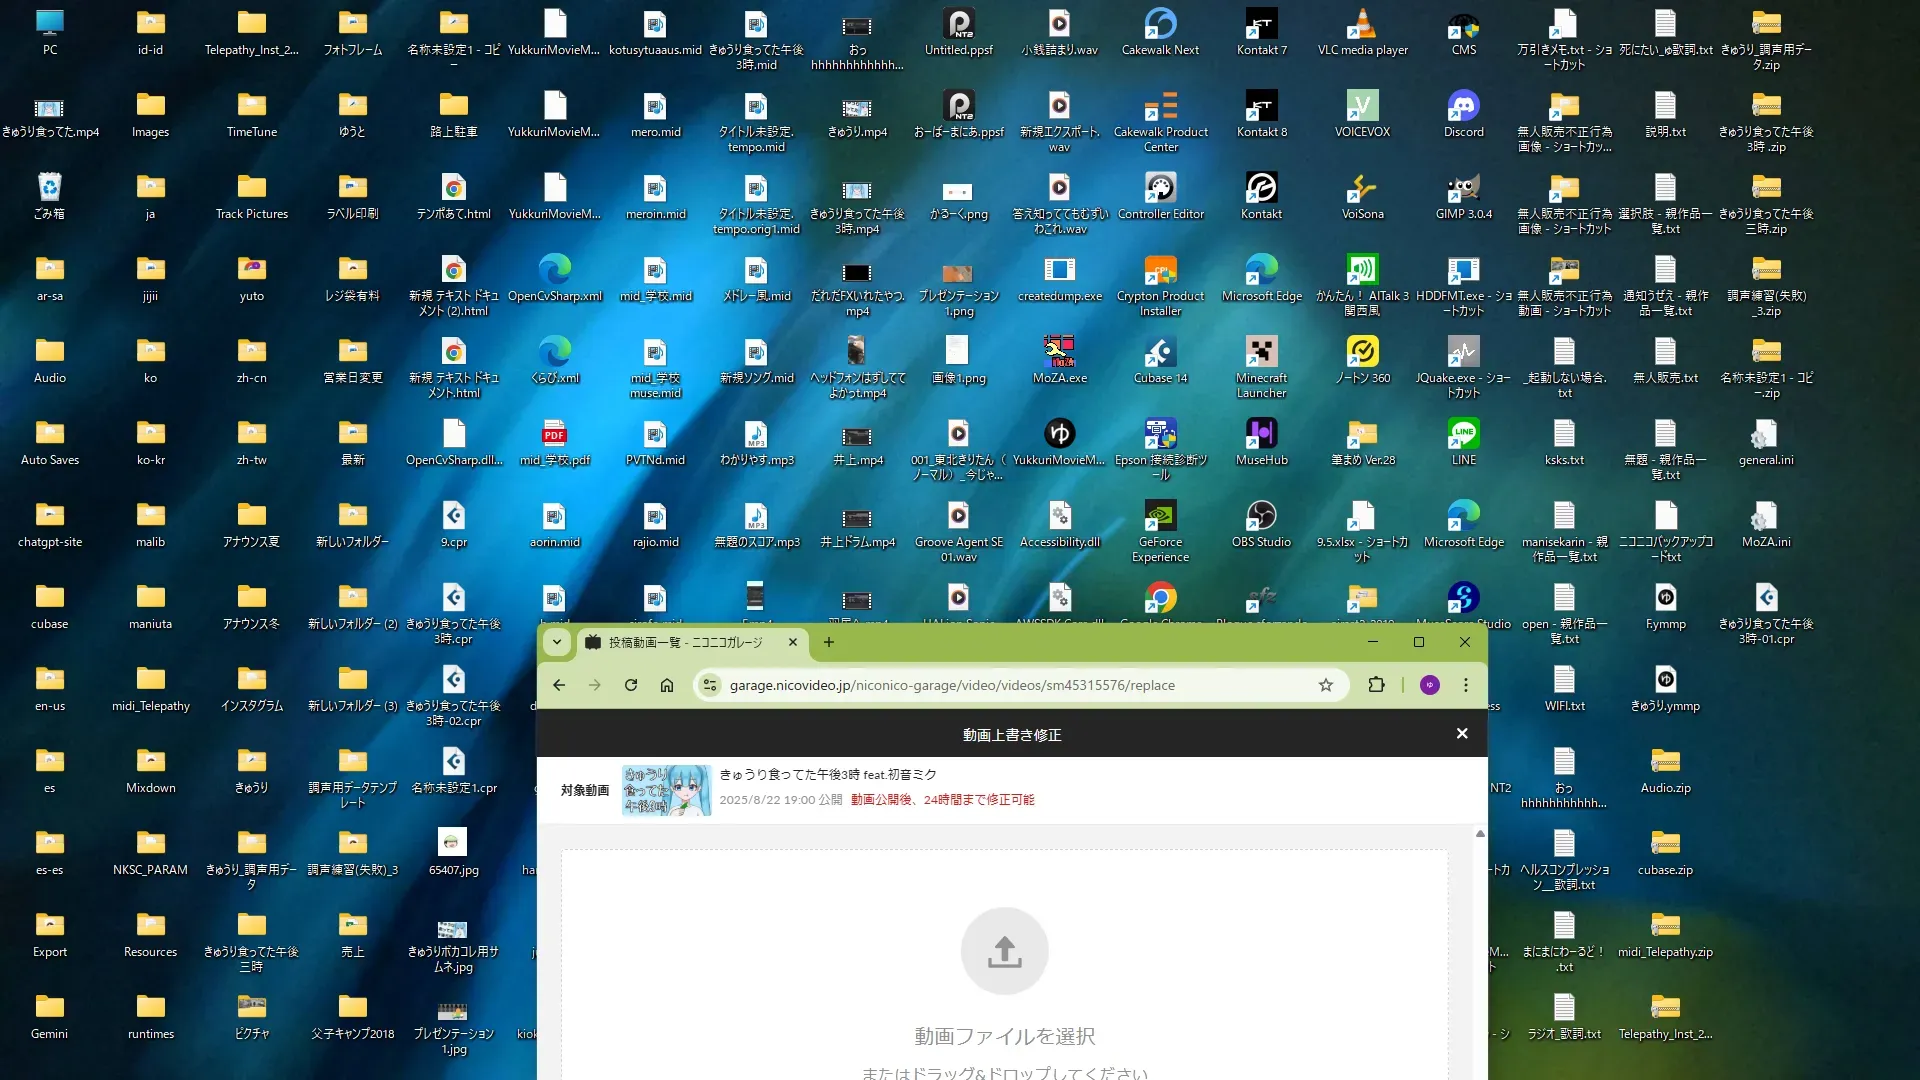Bookmark page with the star icon
This screenshot has height=1080, width=1920.
(x=1326, y=685)
